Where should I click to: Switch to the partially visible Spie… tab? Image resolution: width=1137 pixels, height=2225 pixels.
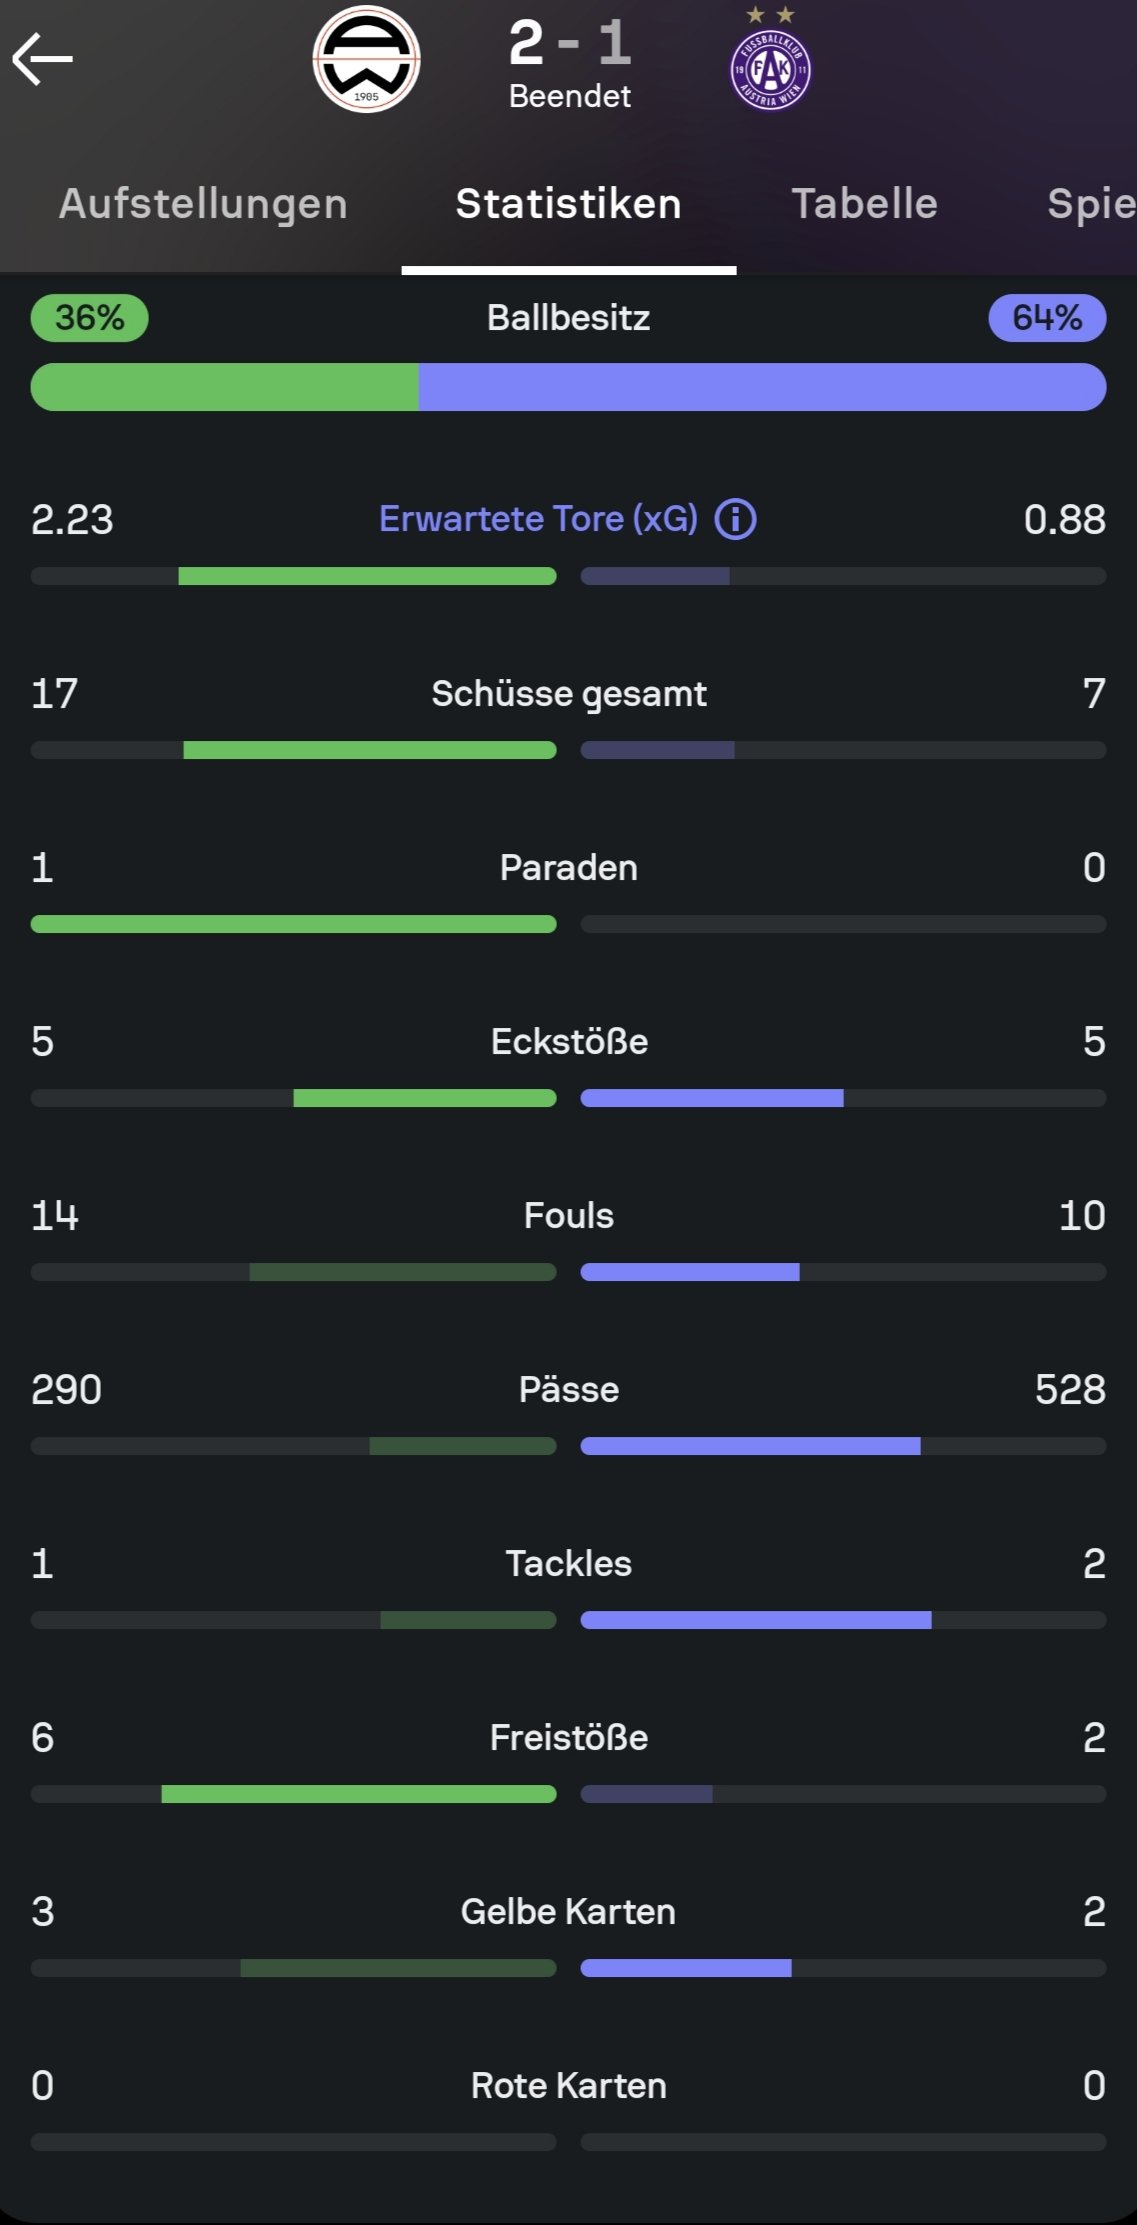click(1090, 204)
